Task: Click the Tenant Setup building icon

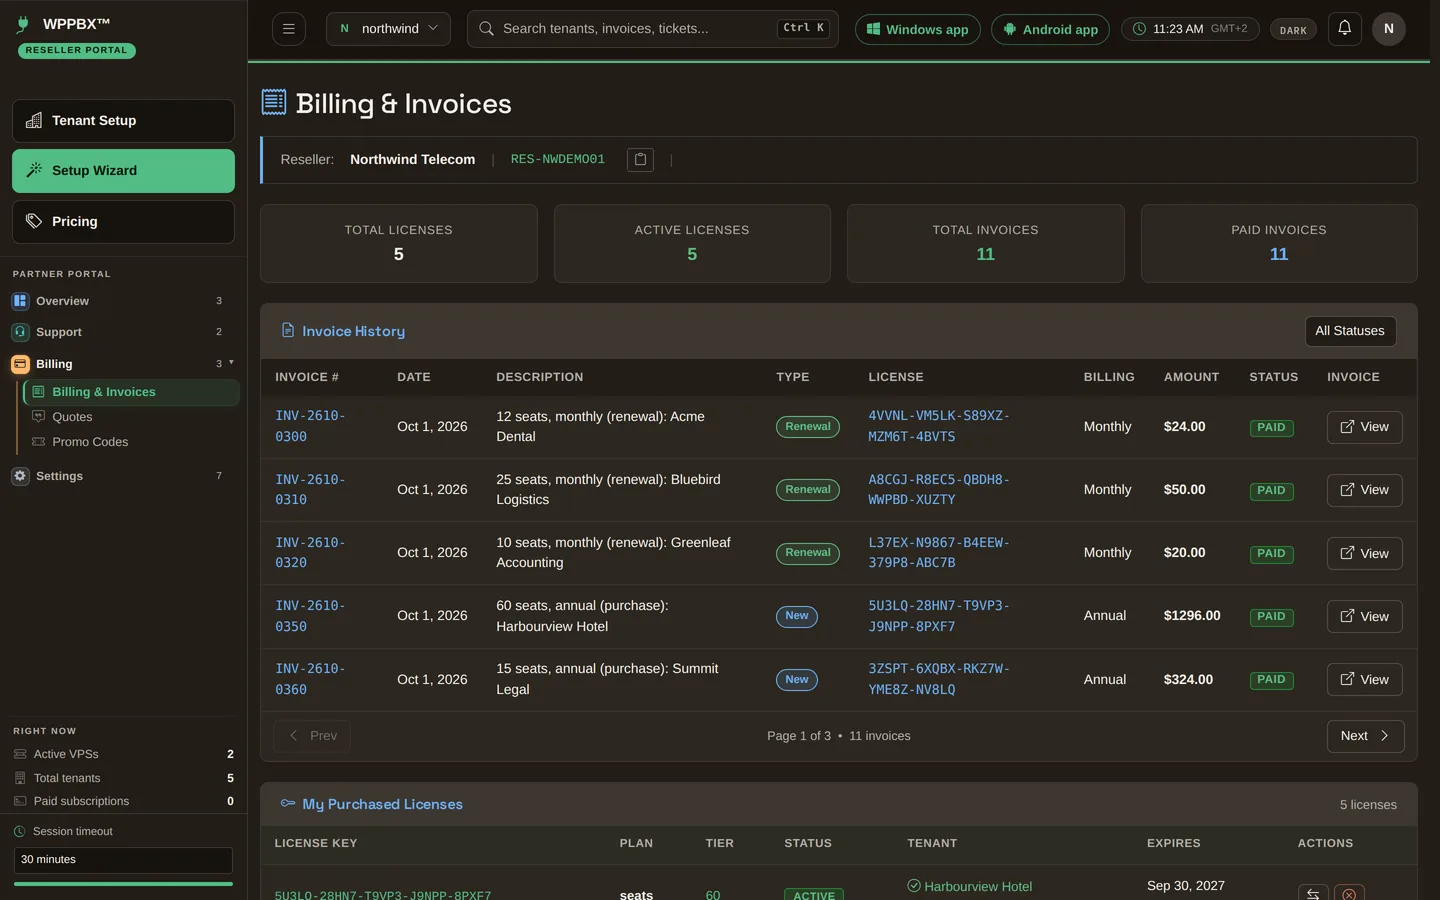Action: point(33,121)
